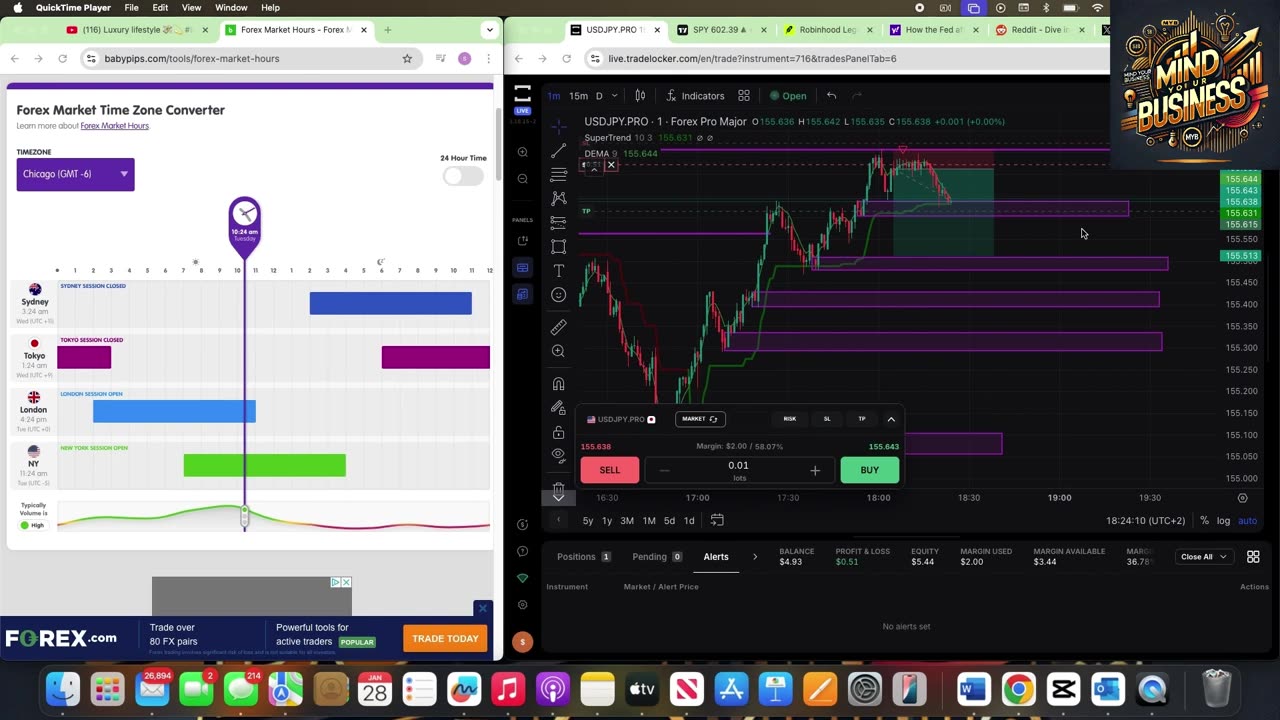Click the 0.01 lots input field
Viewport: 1280px width, 720px height.
739,469
